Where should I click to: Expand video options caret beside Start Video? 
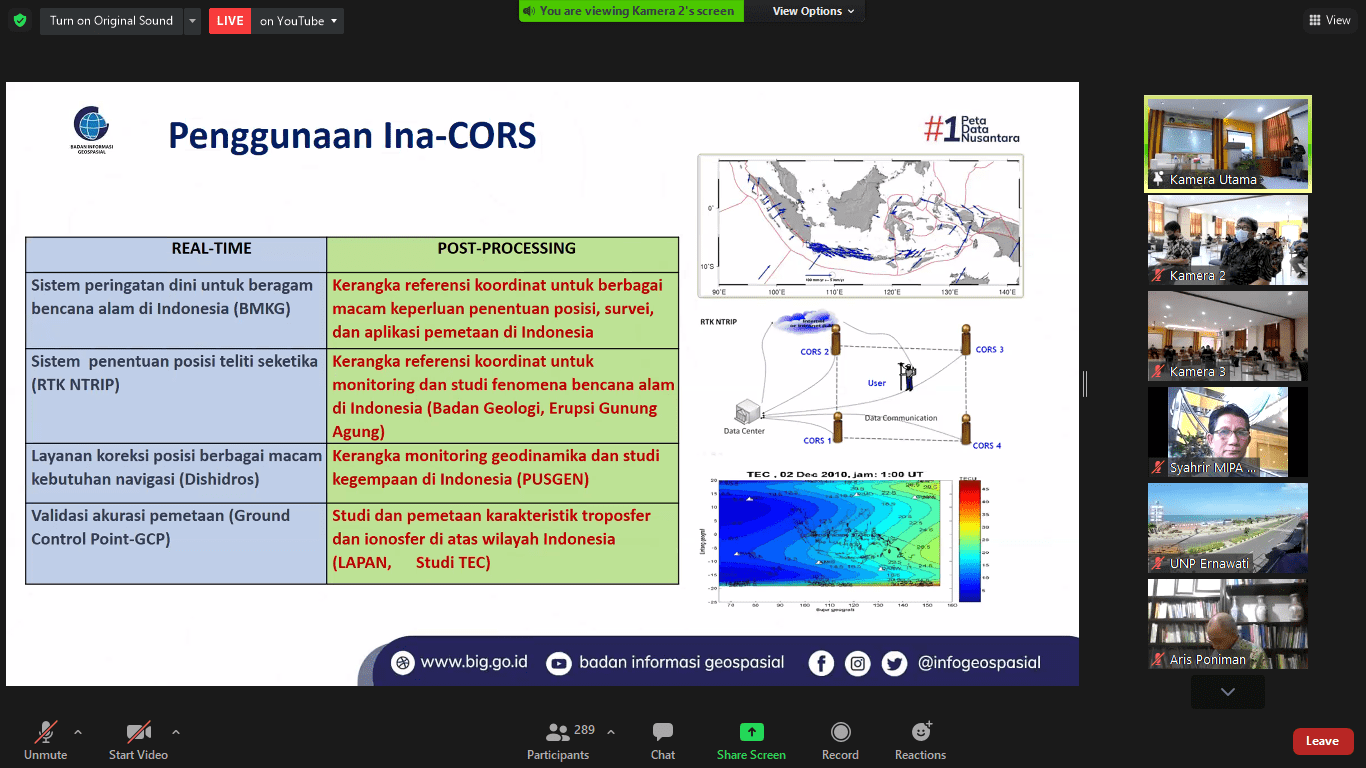pos(176,732)
